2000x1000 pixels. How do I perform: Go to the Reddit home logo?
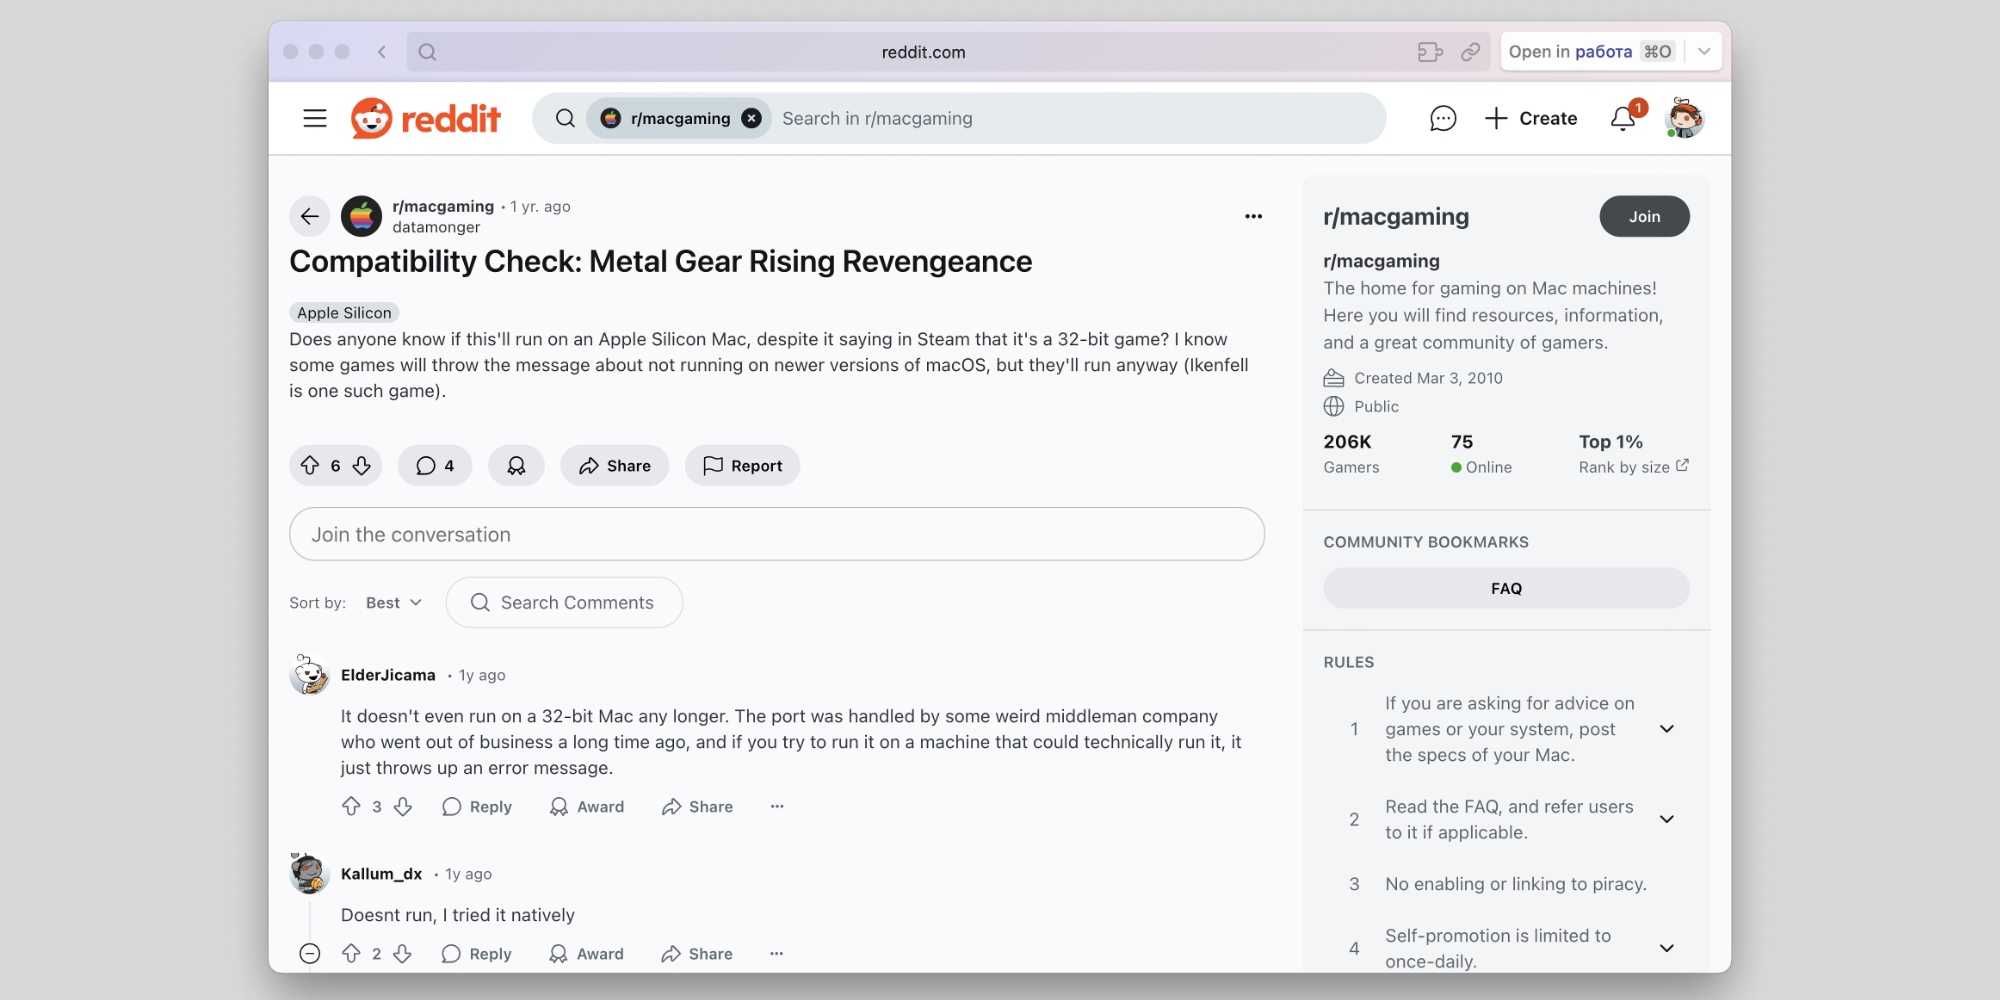click(x=425, y=118)
